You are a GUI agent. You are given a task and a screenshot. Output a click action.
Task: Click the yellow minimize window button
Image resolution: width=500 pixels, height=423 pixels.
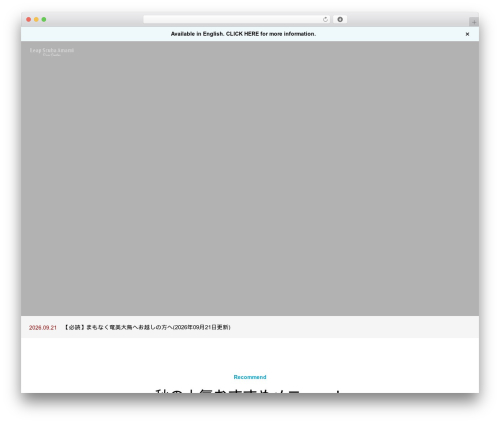[36, 19]
